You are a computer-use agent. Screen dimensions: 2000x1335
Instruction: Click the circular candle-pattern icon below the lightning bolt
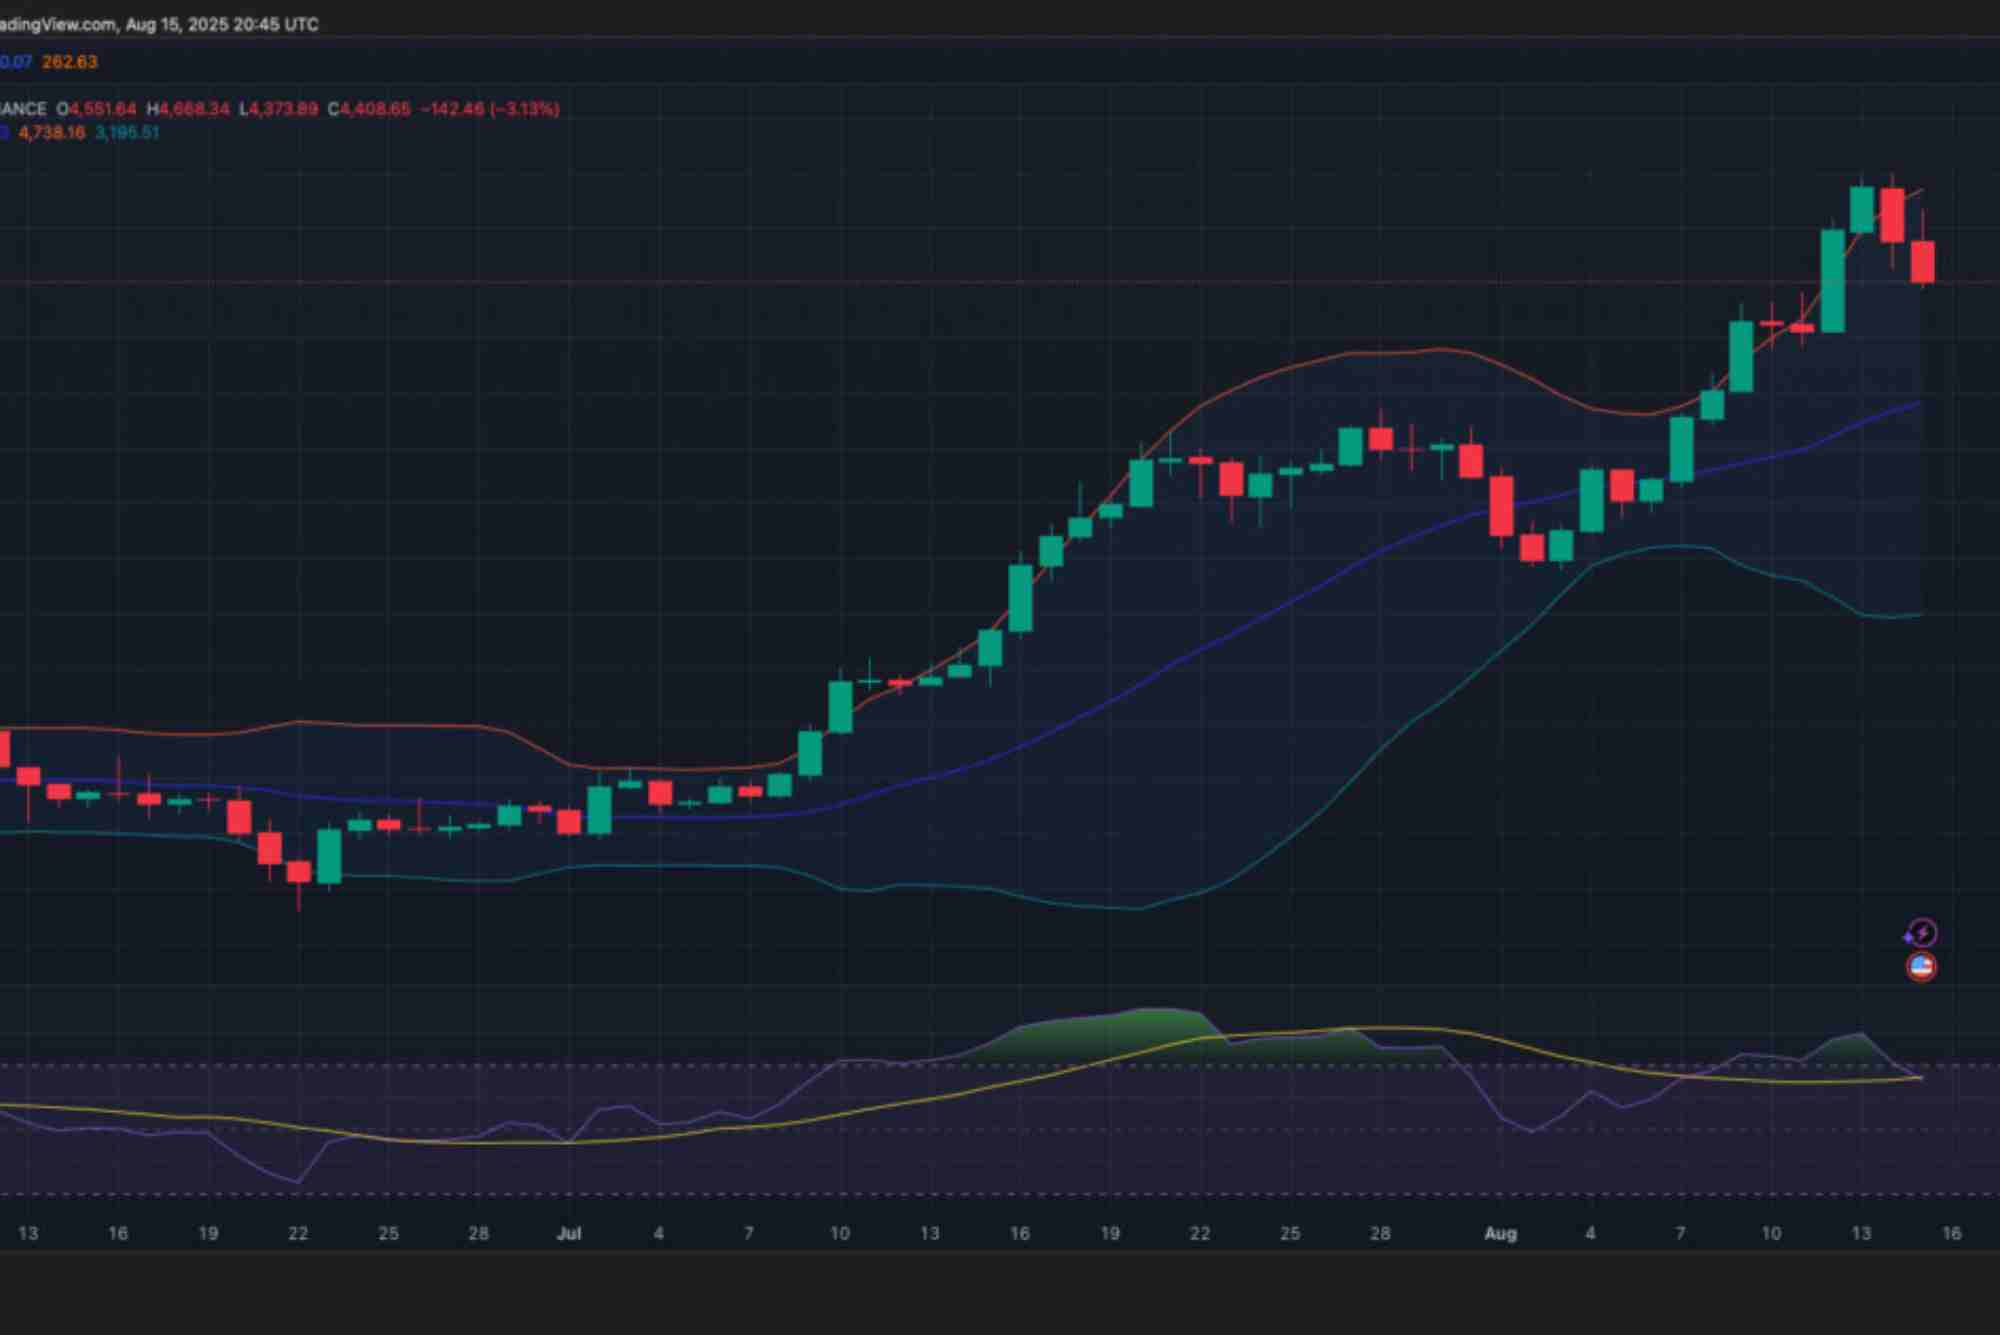[x=1920, y=964]
